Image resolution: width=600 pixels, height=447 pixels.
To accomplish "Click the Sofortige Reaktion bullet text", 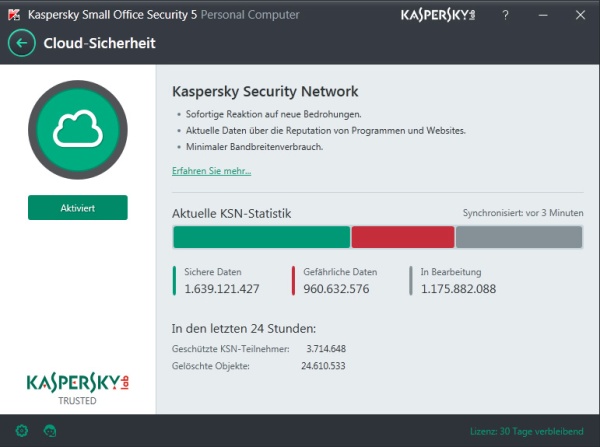I will (274, 114).
